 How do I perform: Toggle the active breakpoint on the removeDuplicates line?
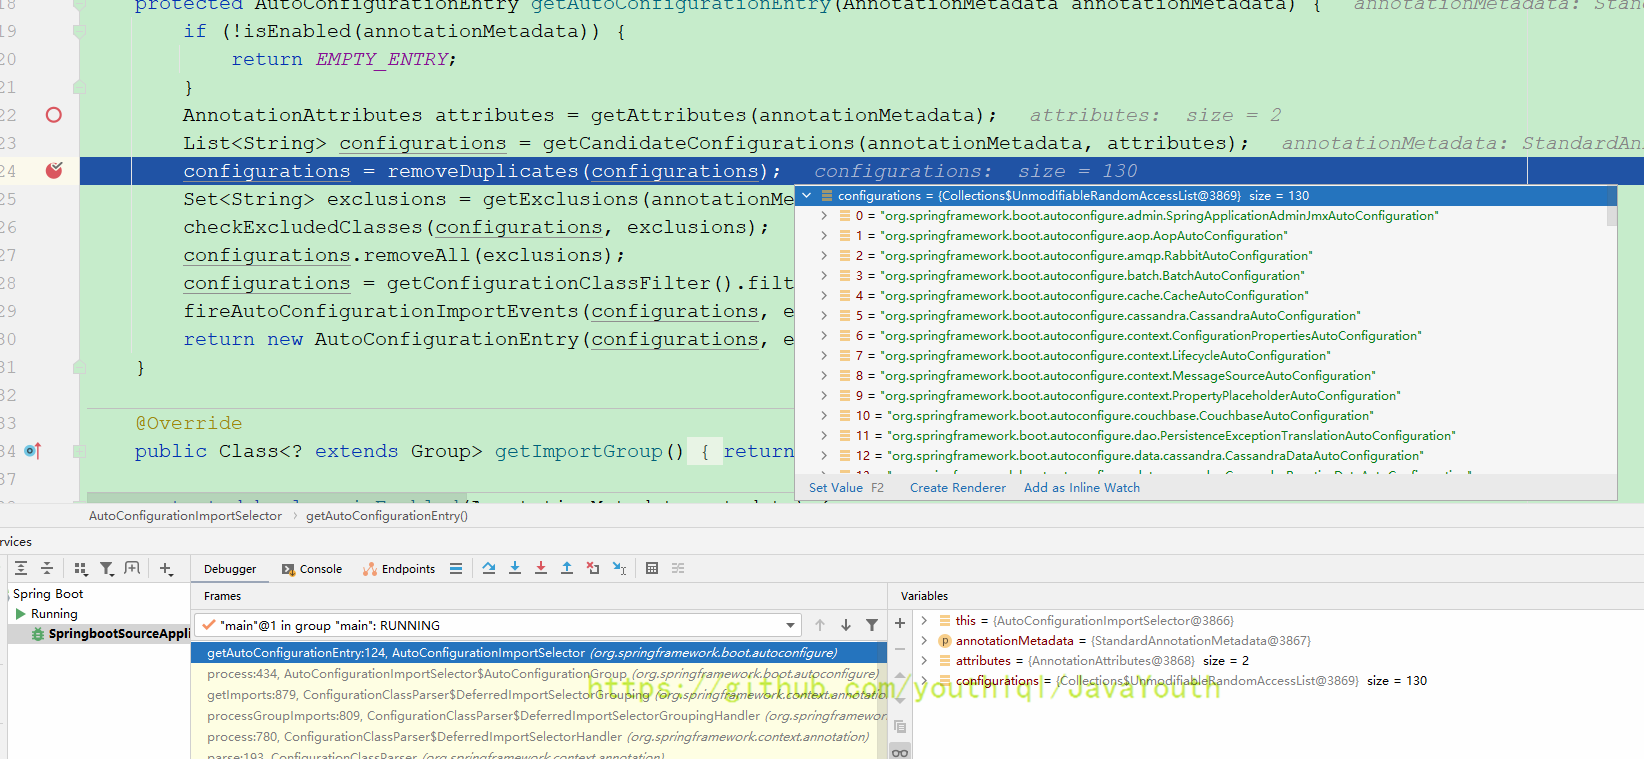coord(54,171)
